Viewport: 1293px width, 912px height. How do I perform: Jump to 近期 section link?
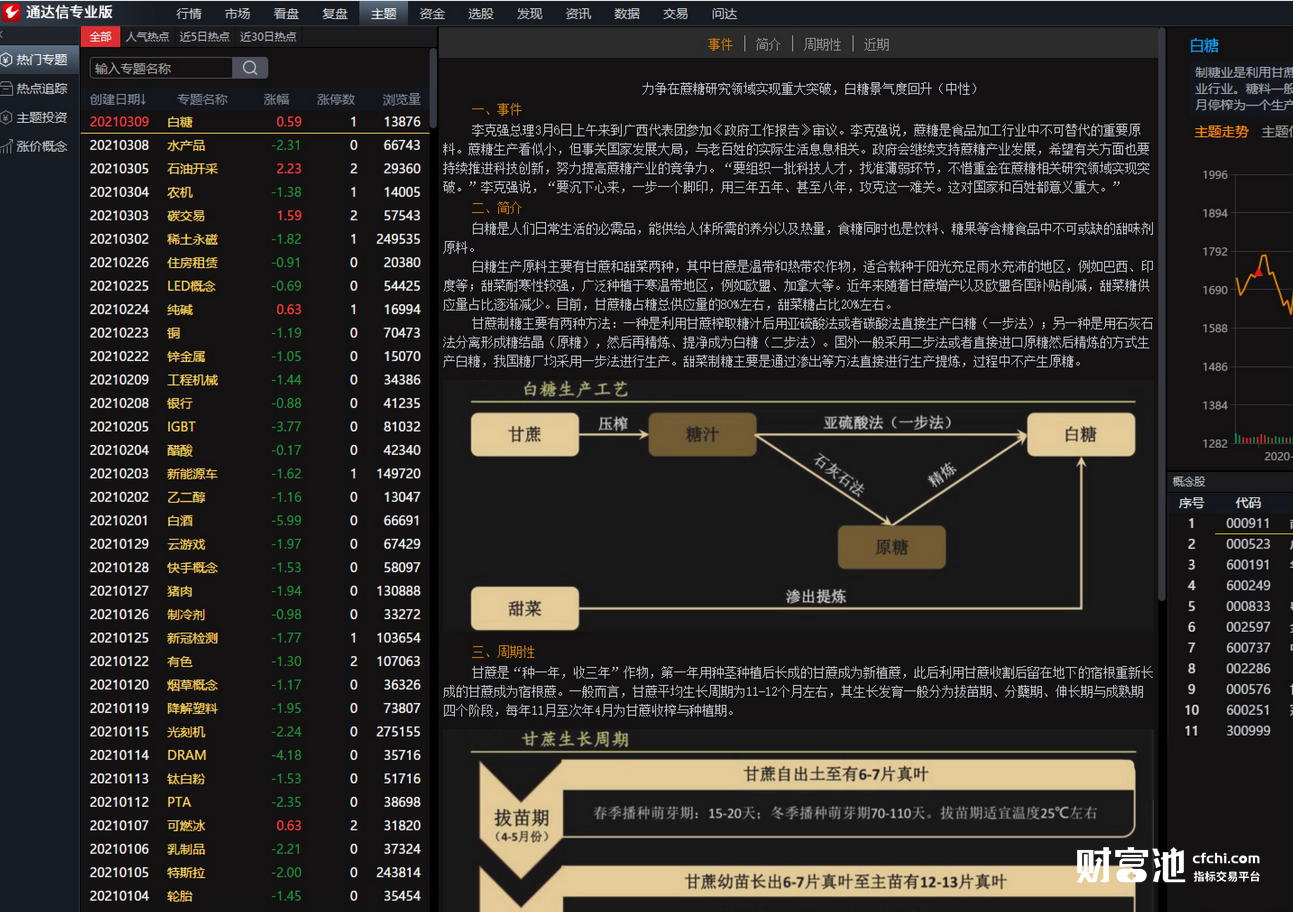click(876, 44)
